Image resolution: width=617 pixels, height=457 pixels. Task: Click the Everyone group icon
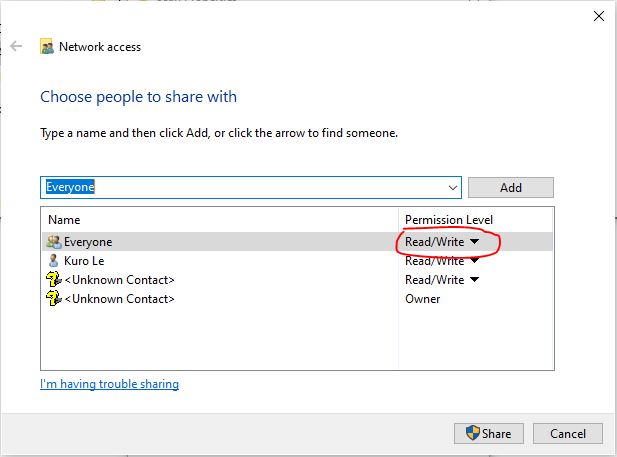(53, 242)
